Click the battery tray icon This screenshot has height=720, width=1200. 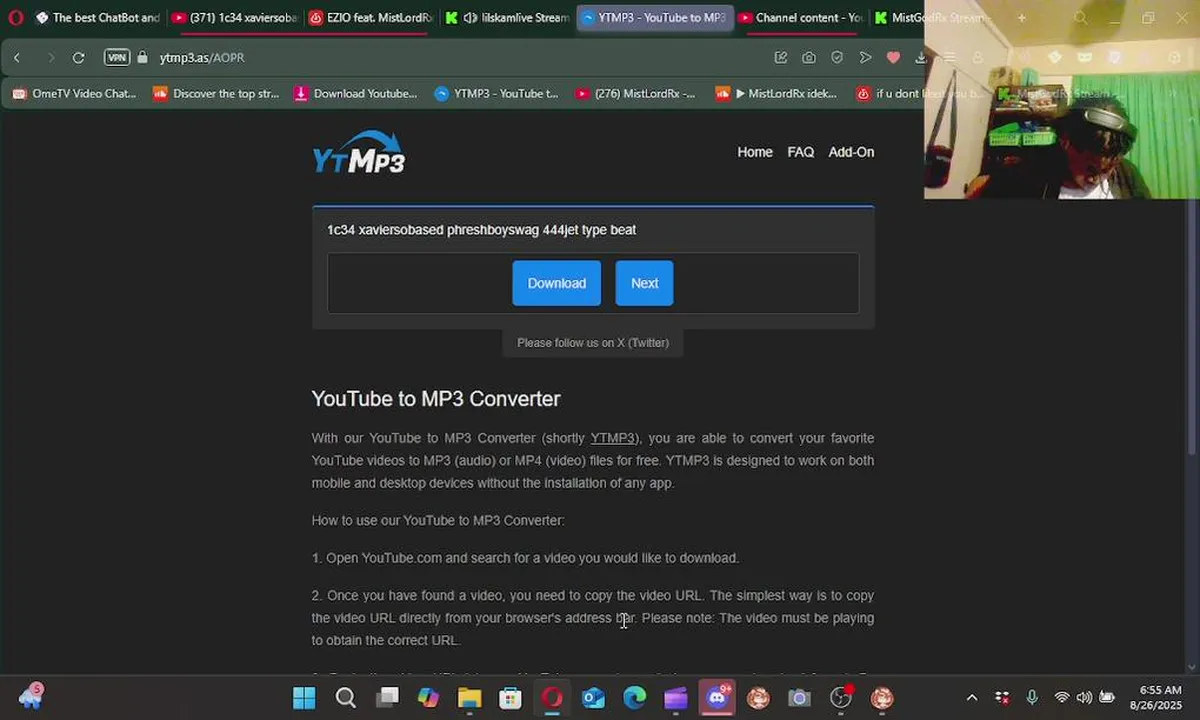tap(1108, 698)
